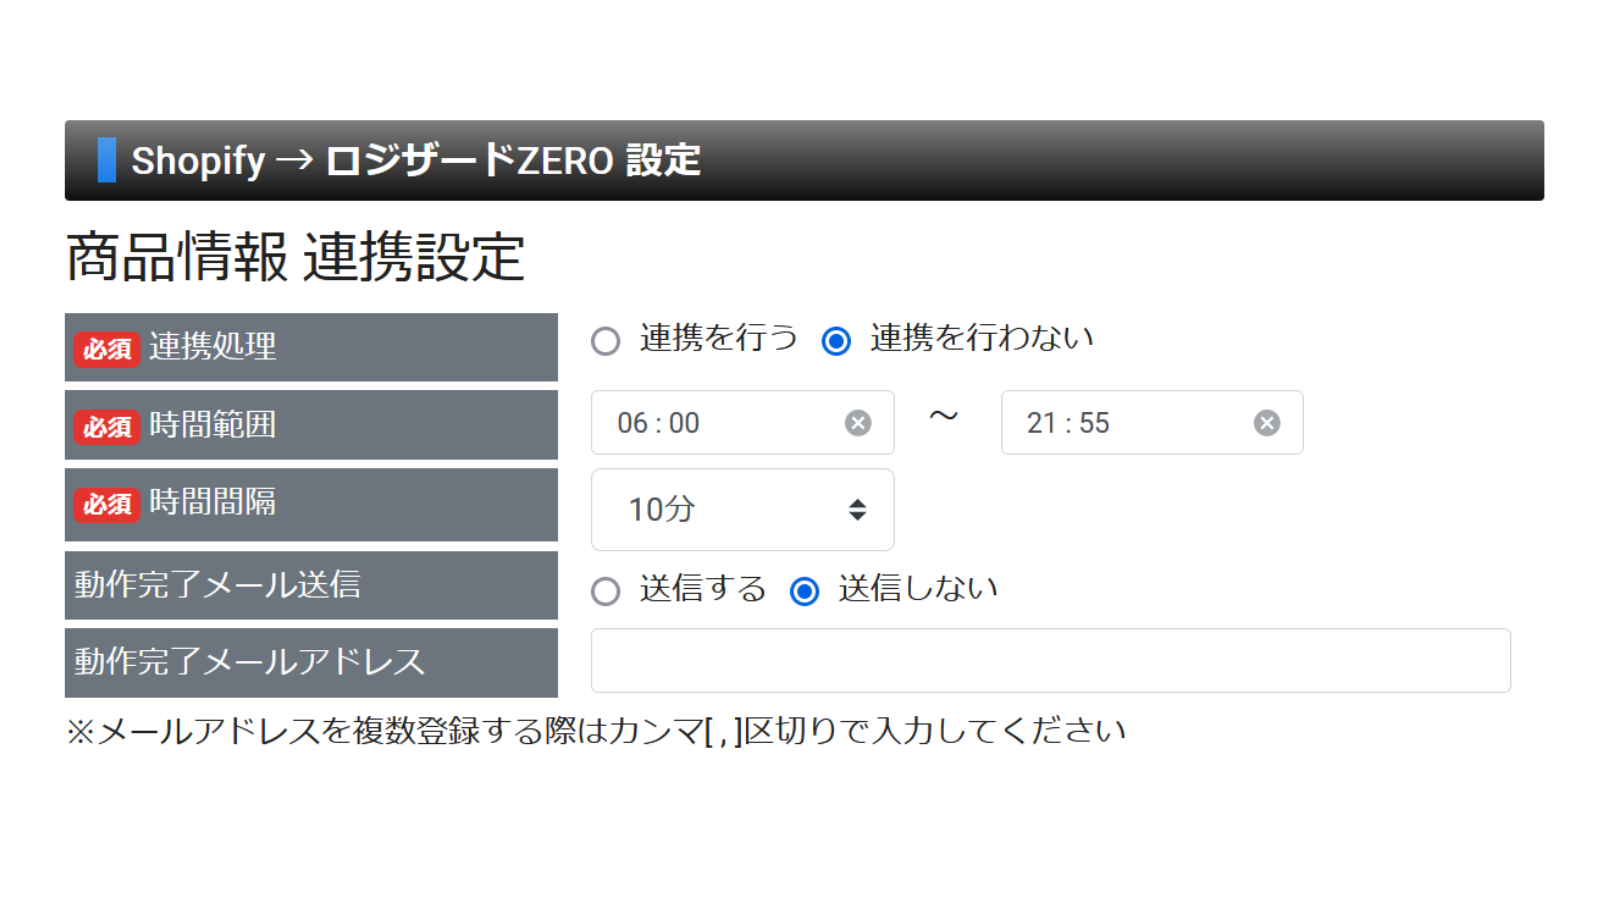Select the 連携を行わない radio button
The height and width of the screenshot is (900, 1600).
coord(836,341)
